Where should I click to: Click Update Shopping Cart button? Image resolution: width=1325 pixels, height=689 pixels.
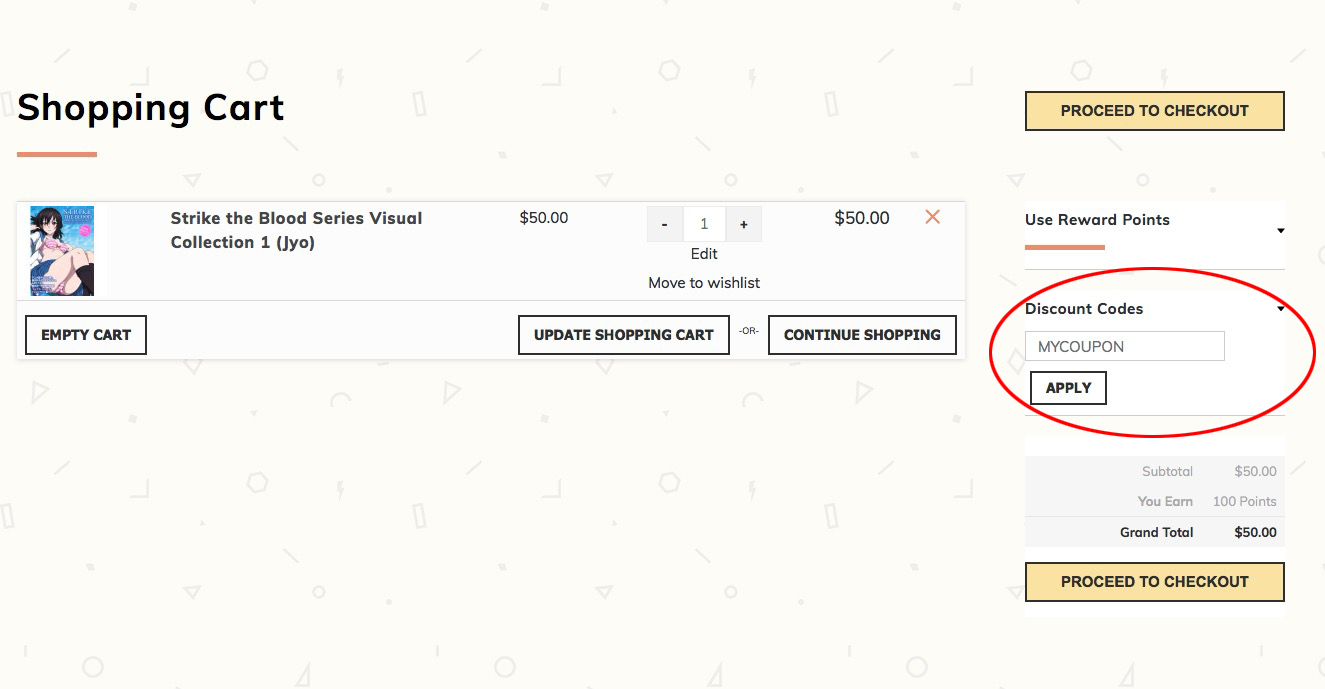click(x=623, y=335)
